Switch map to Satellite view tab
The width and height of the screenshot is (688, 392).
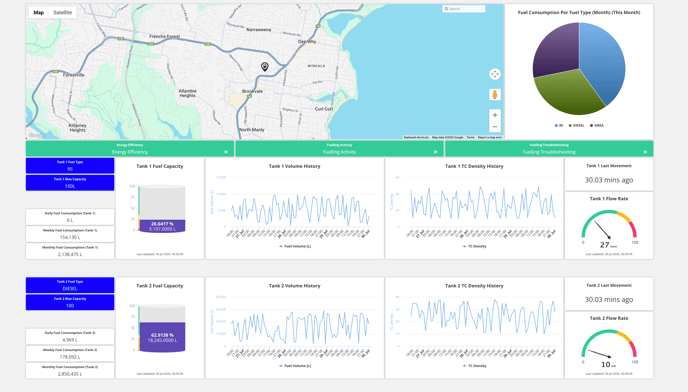click(x=62, y=12)
